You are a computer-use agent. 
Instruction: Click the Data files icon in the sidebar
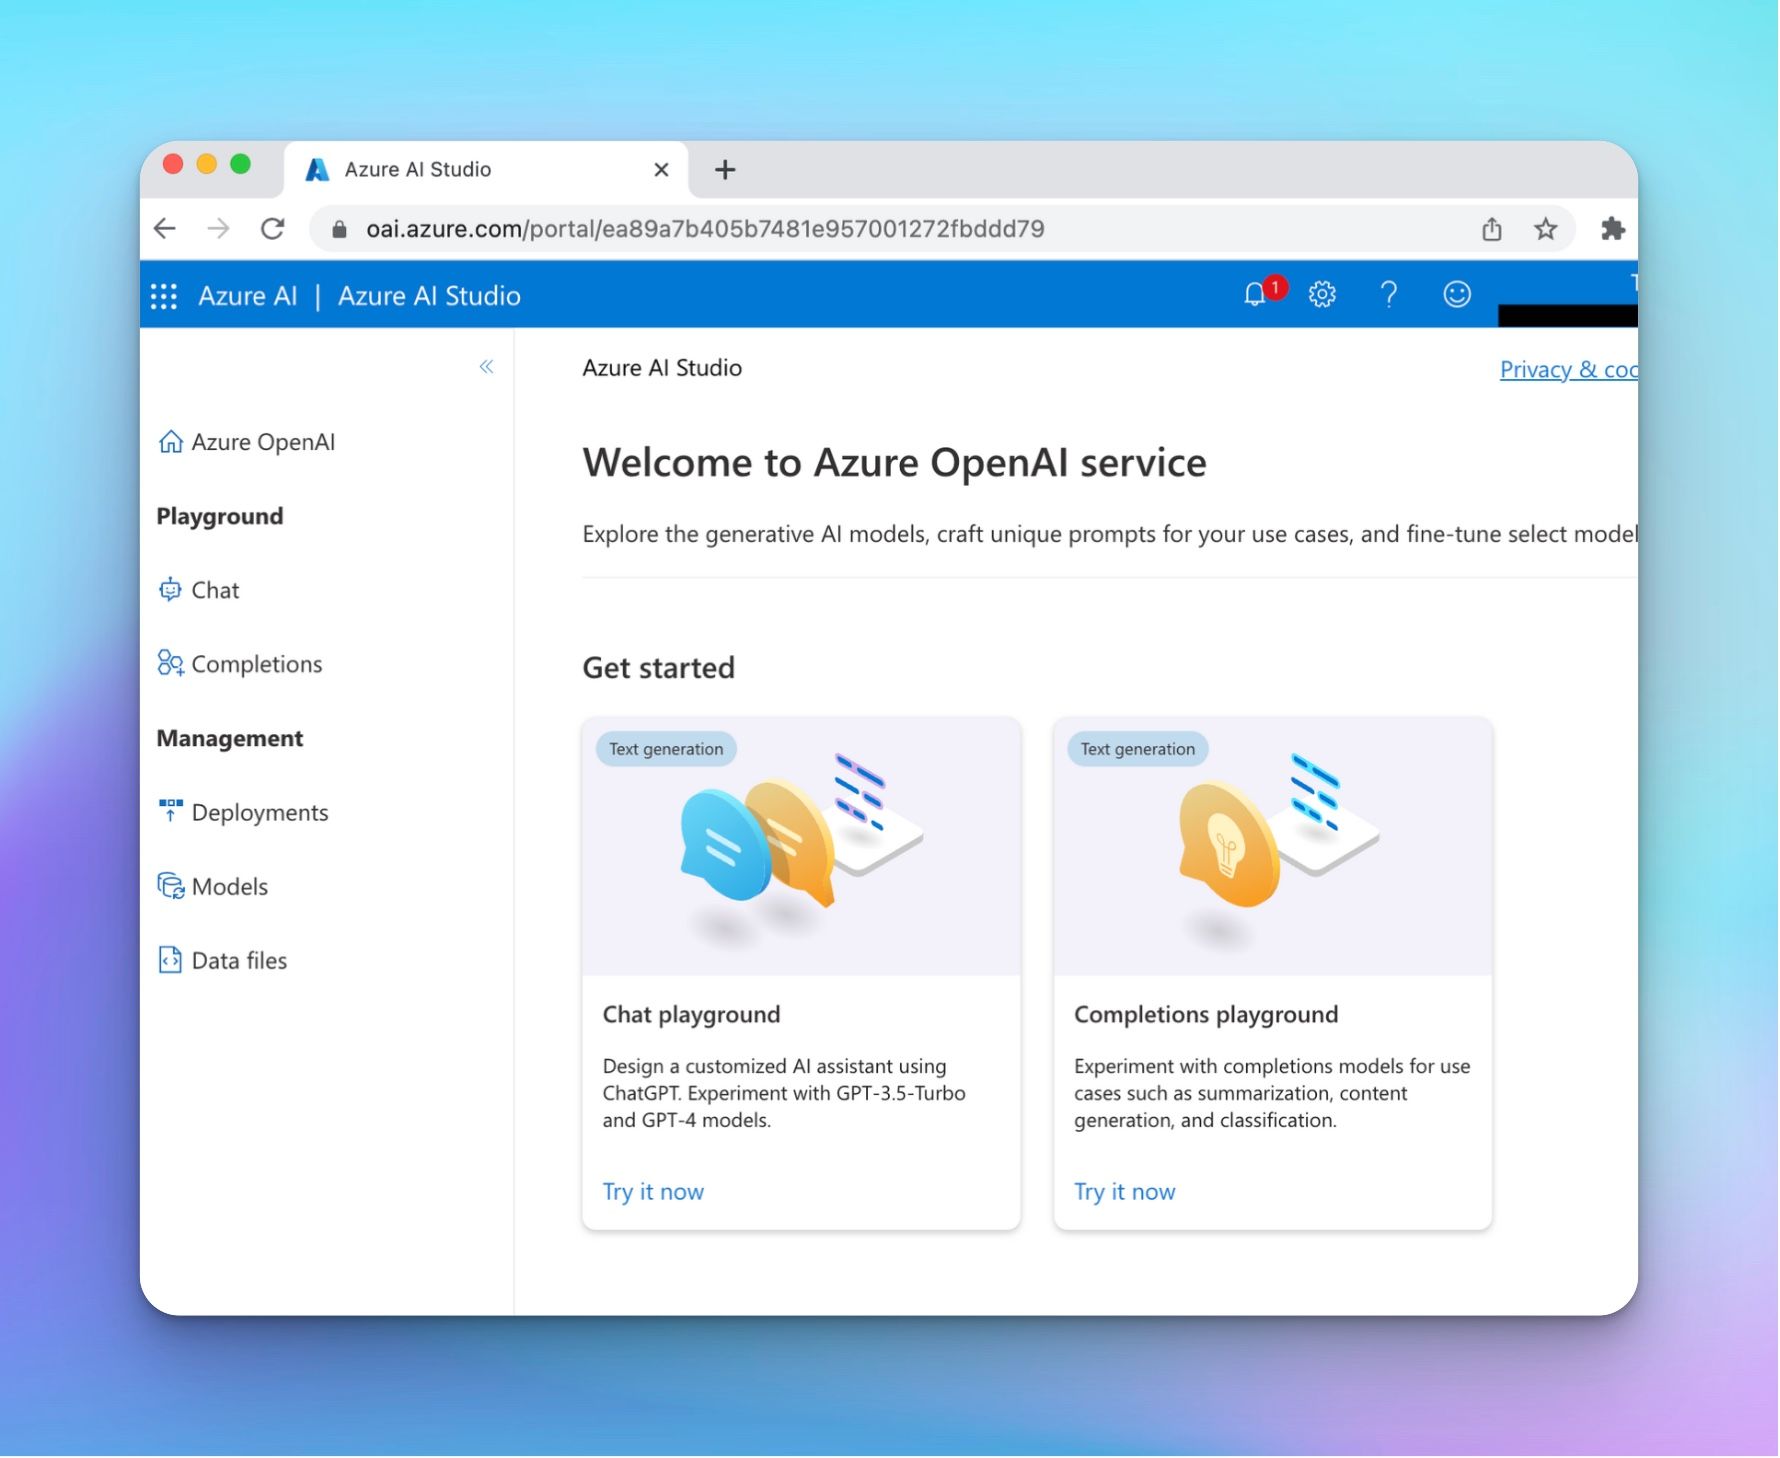coord(171,960)
